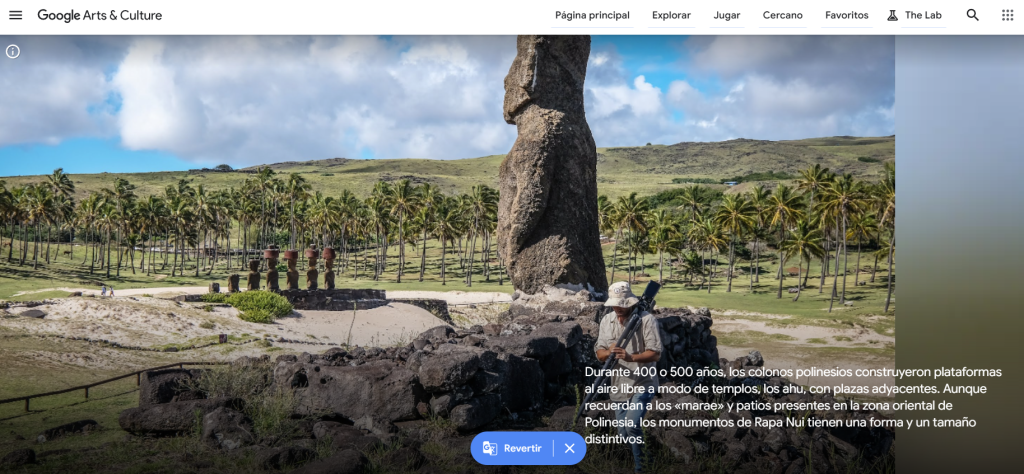Open The Lab link

923,16
